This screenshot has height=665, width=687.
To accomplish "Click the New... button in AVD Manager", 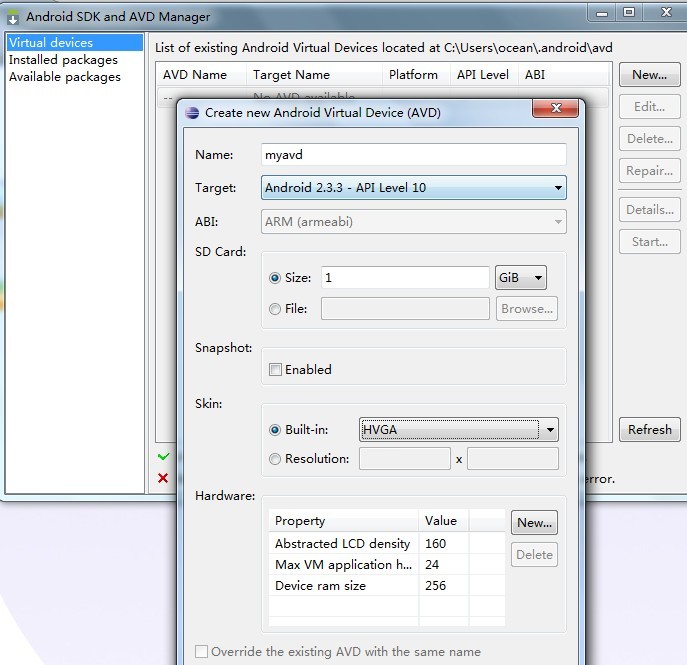I will (649, 75).
